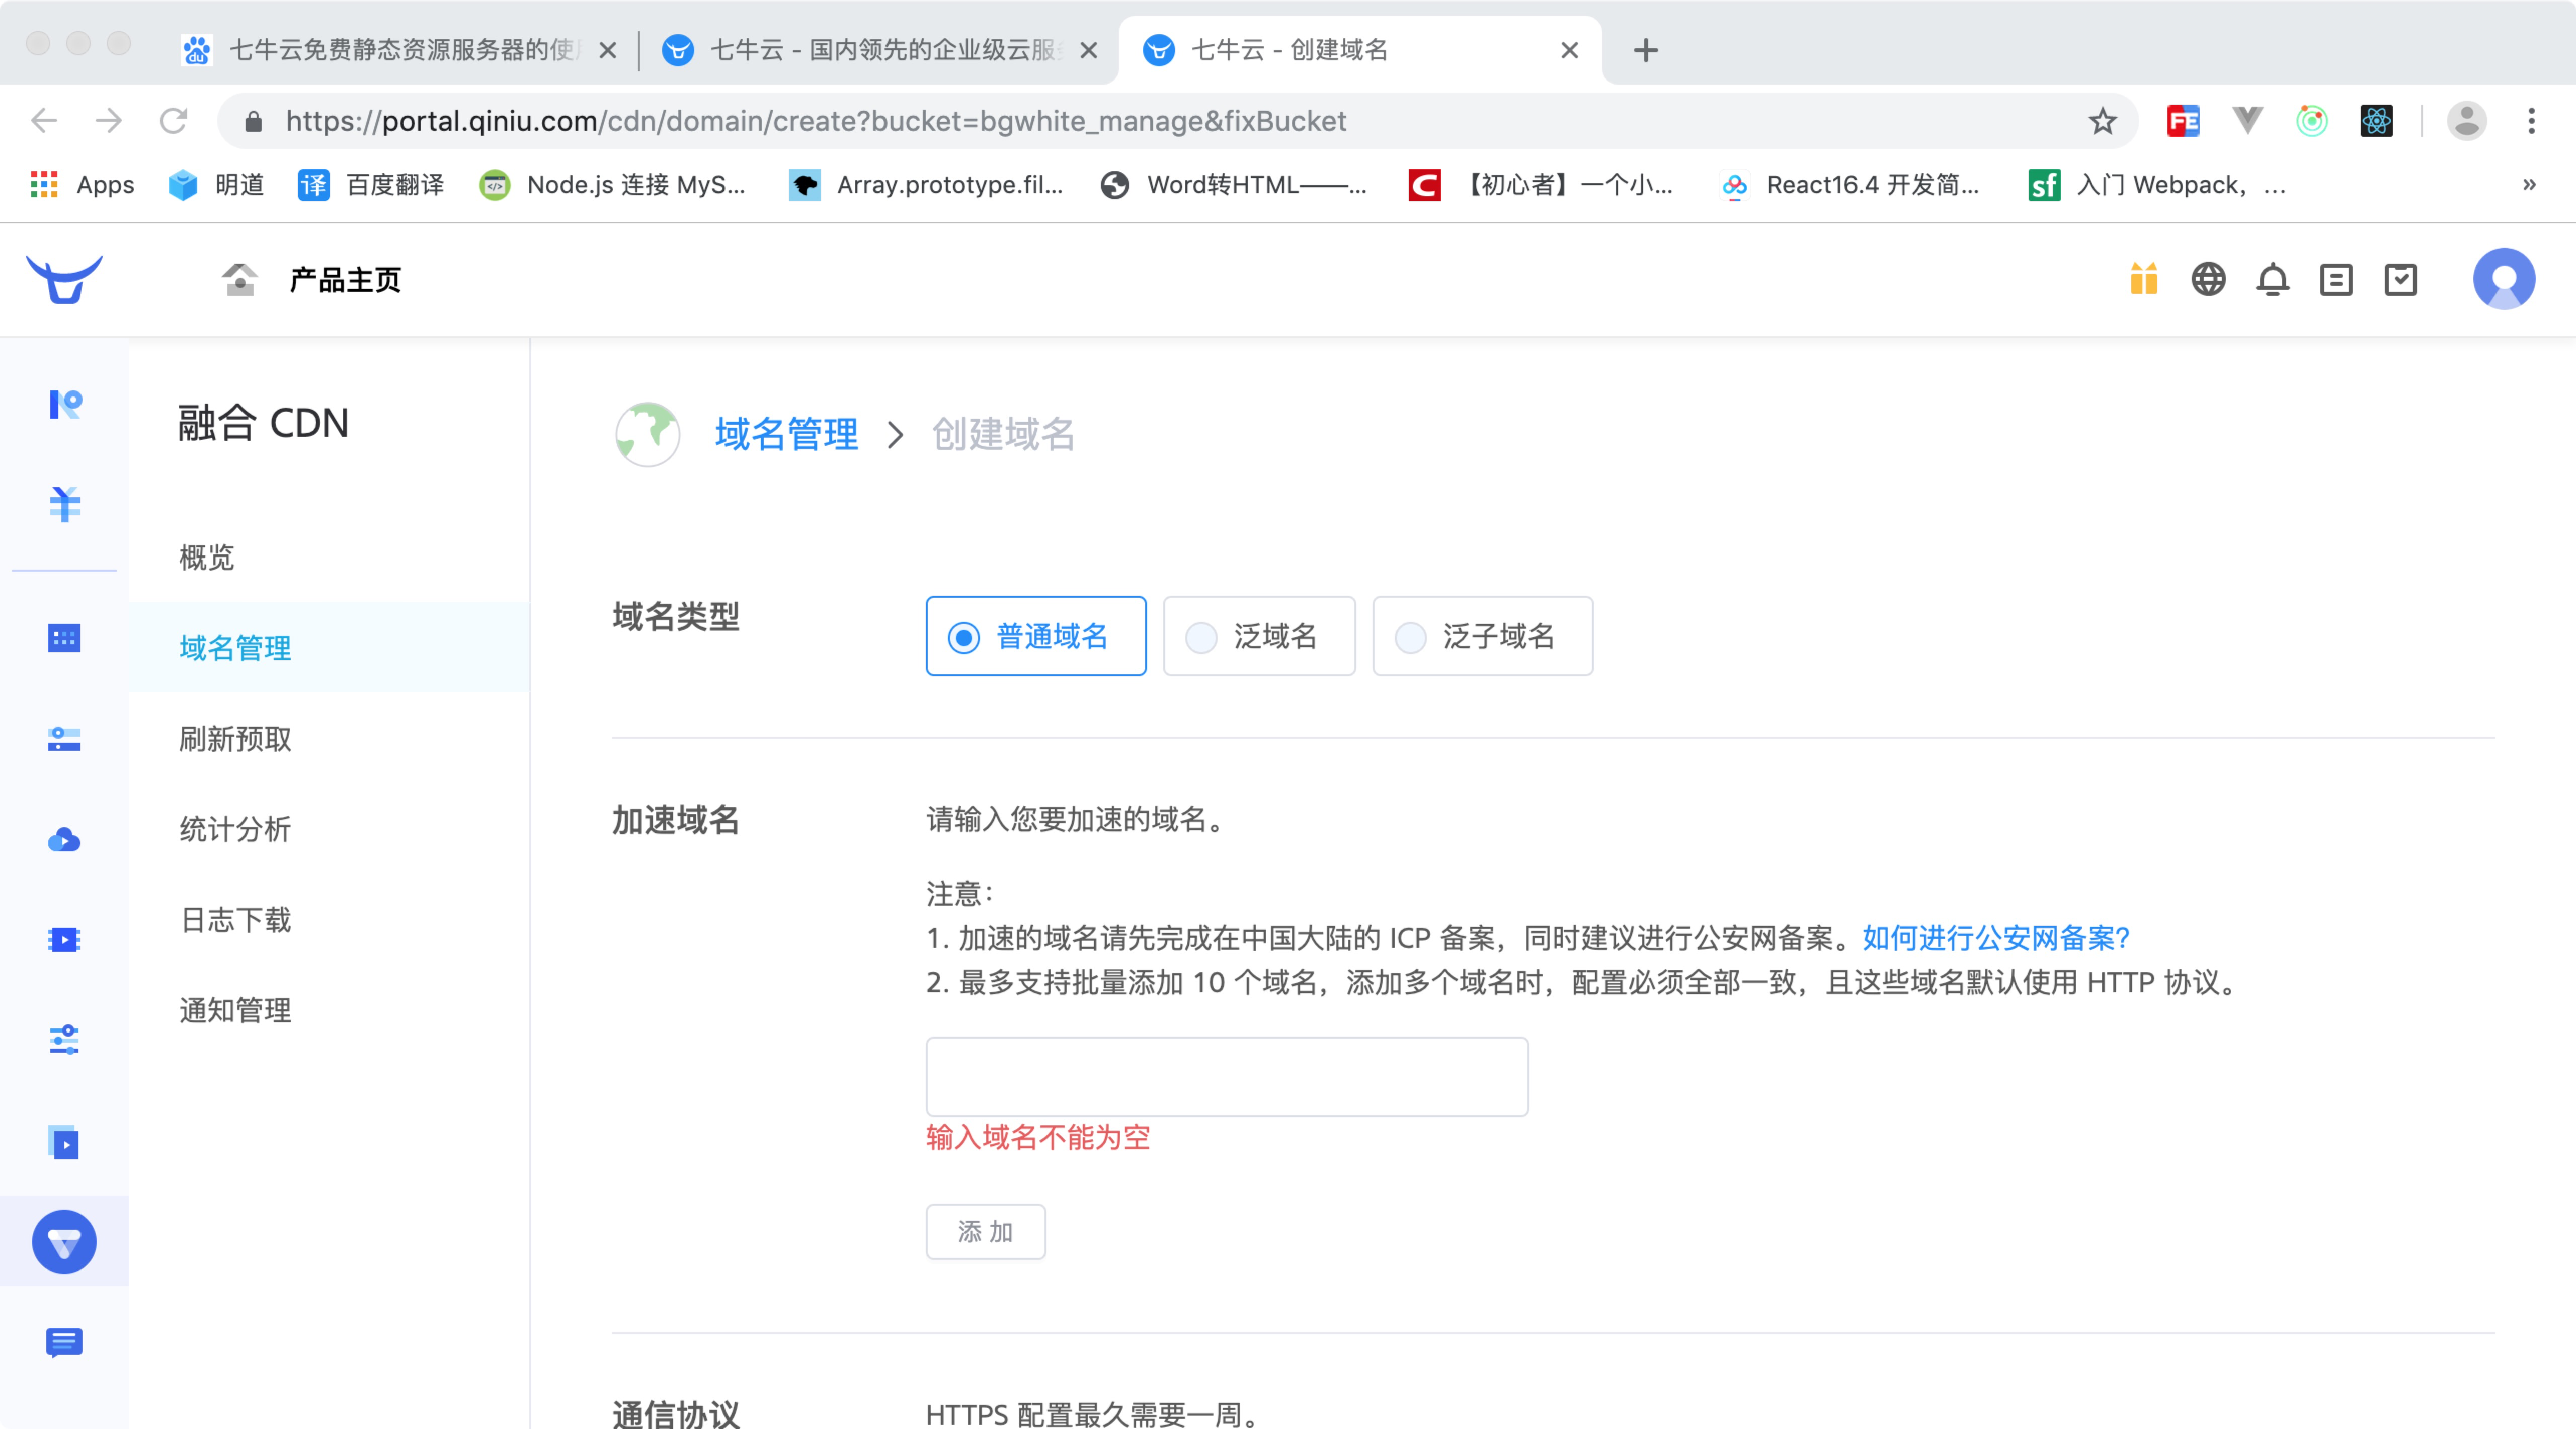
Task: Open the globe language icon
Action: coord(2208,279)
